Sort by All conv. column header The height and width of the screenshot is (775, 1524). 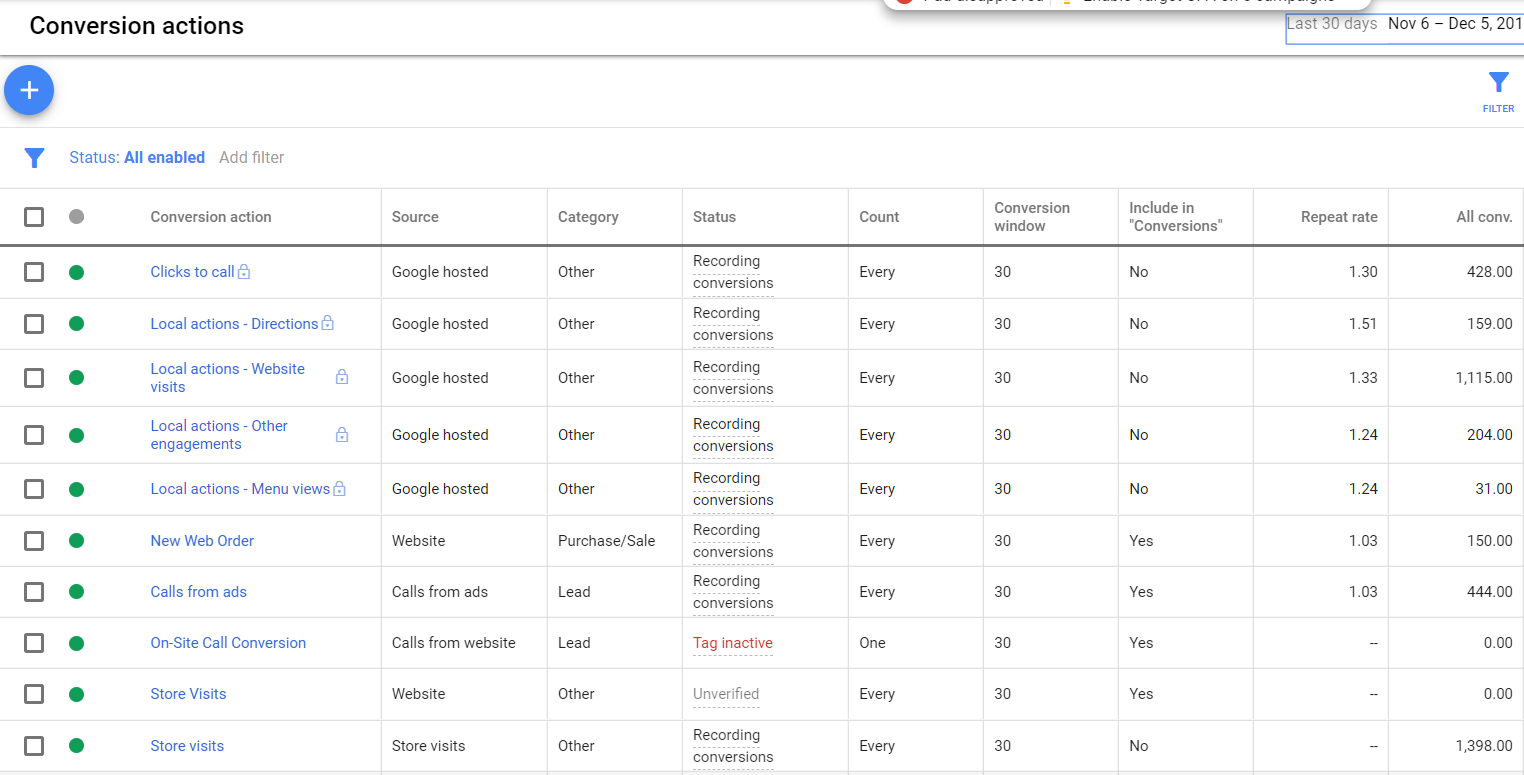point(1484,217)
